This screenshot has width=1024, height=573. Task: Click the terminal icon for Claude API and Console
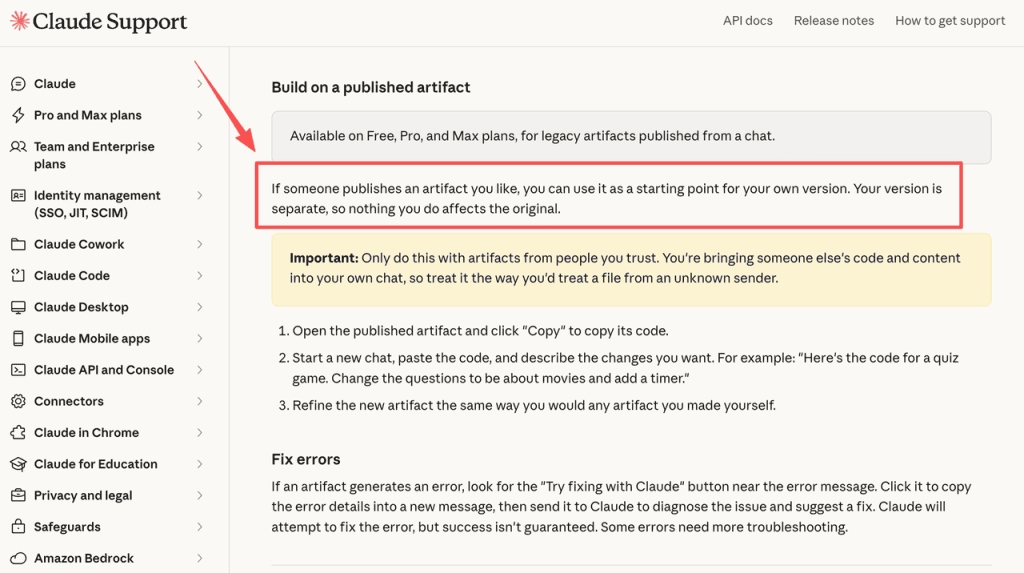(x=18, y=370)
